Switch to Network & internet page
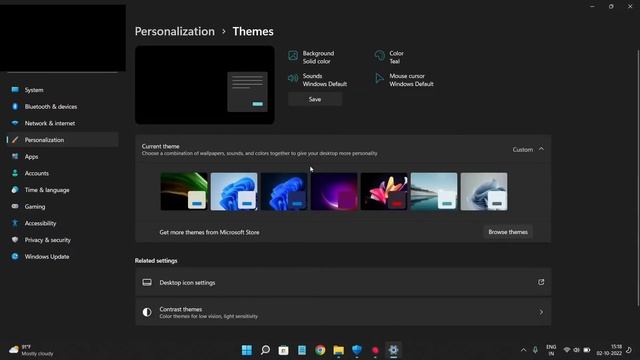This screenshot has width=640, height=360. 62,123
